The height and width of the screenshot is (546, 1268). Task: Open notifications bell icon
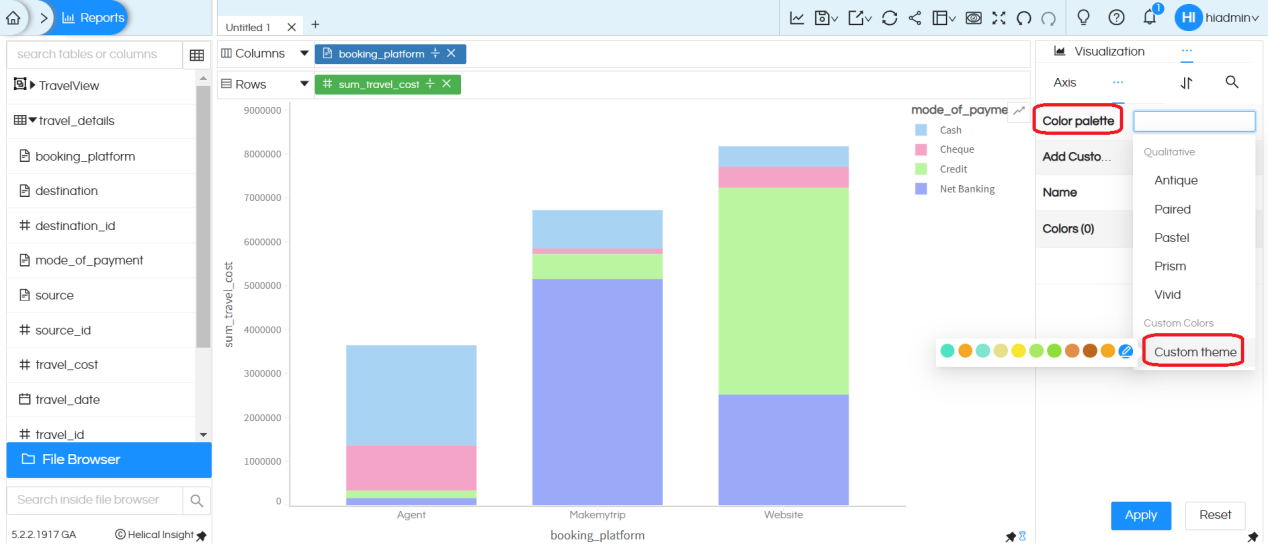click(1150, 17)
